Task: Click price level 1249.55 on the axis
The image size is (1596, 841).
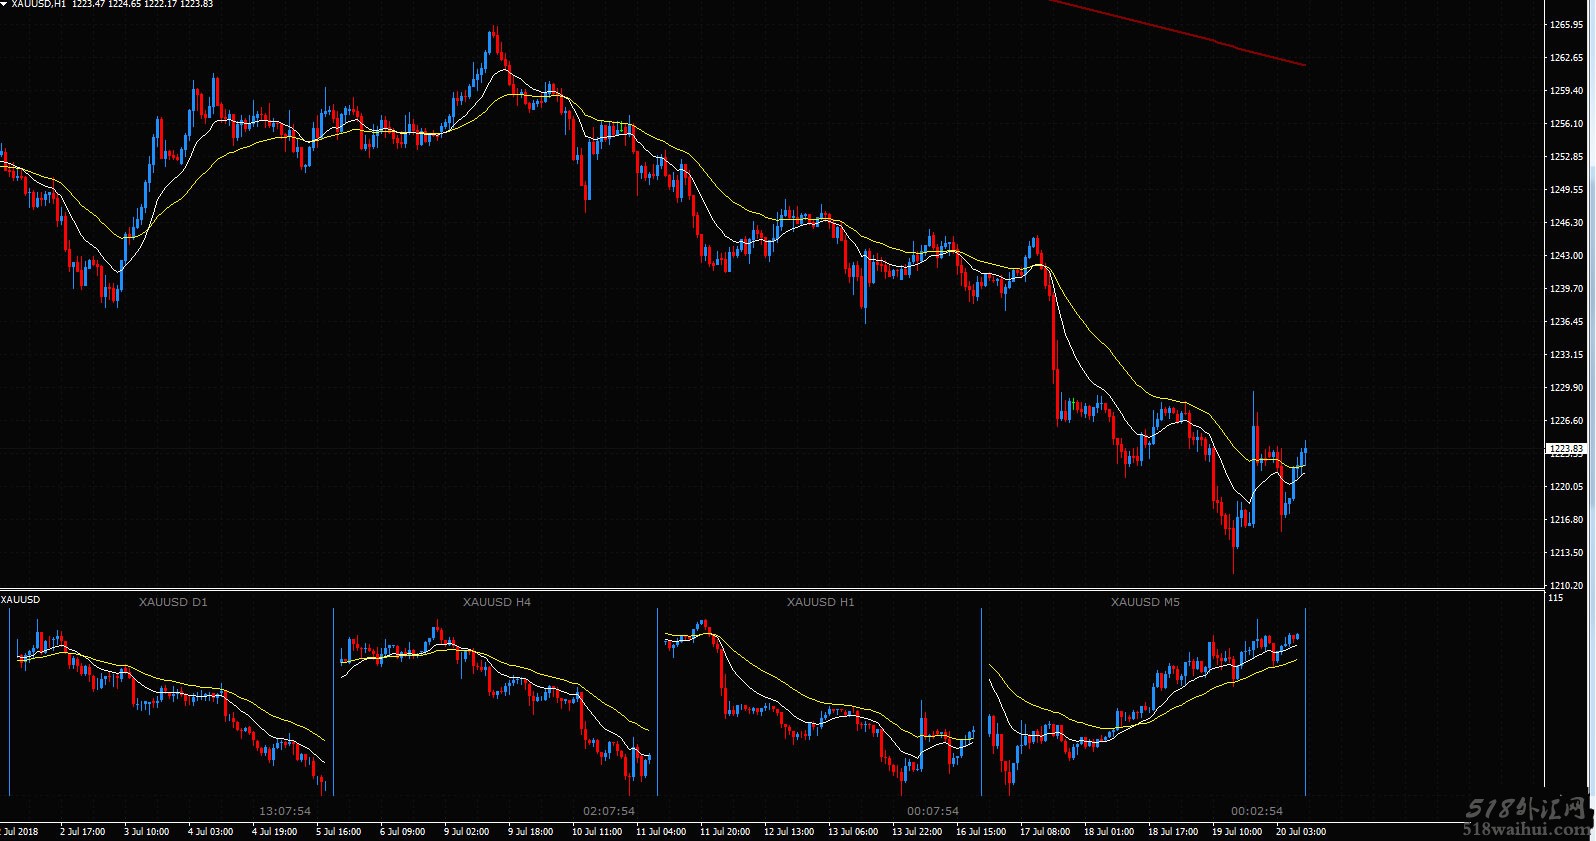Action: coord(1566,190)
